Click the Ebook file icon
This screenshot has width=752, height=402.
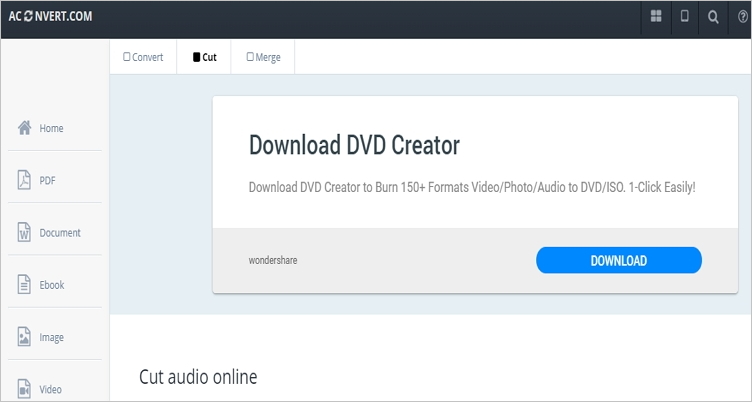coord(24,284)
